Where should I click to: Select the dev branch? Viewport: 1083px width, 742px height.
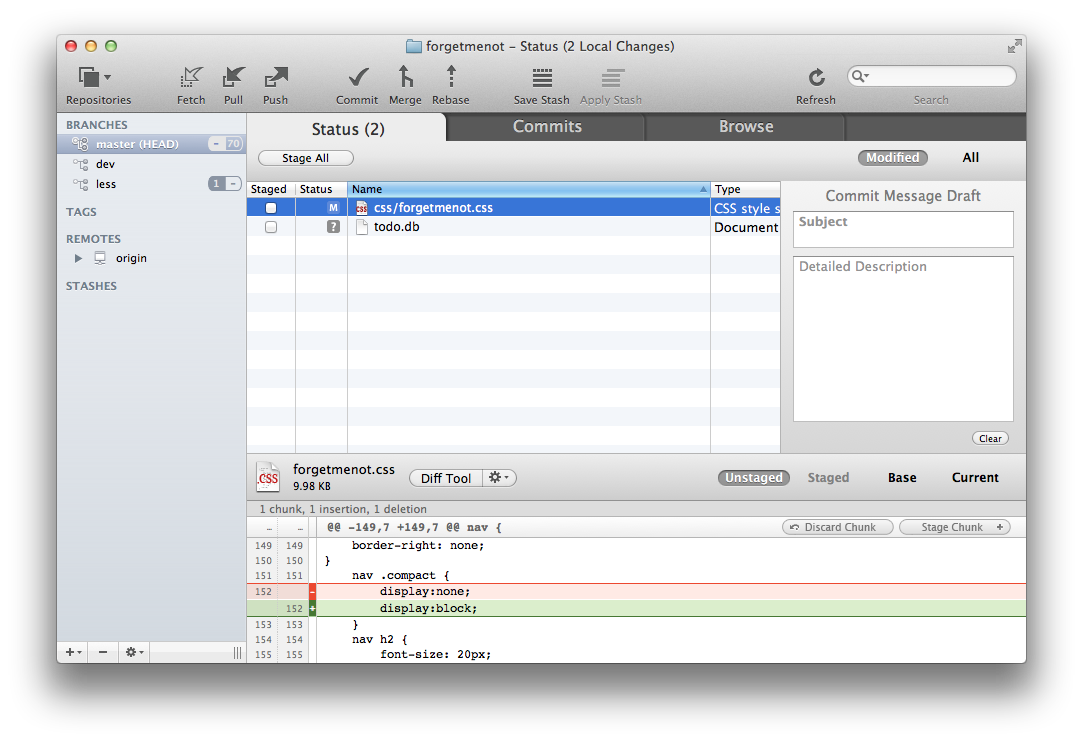point(151,164)
